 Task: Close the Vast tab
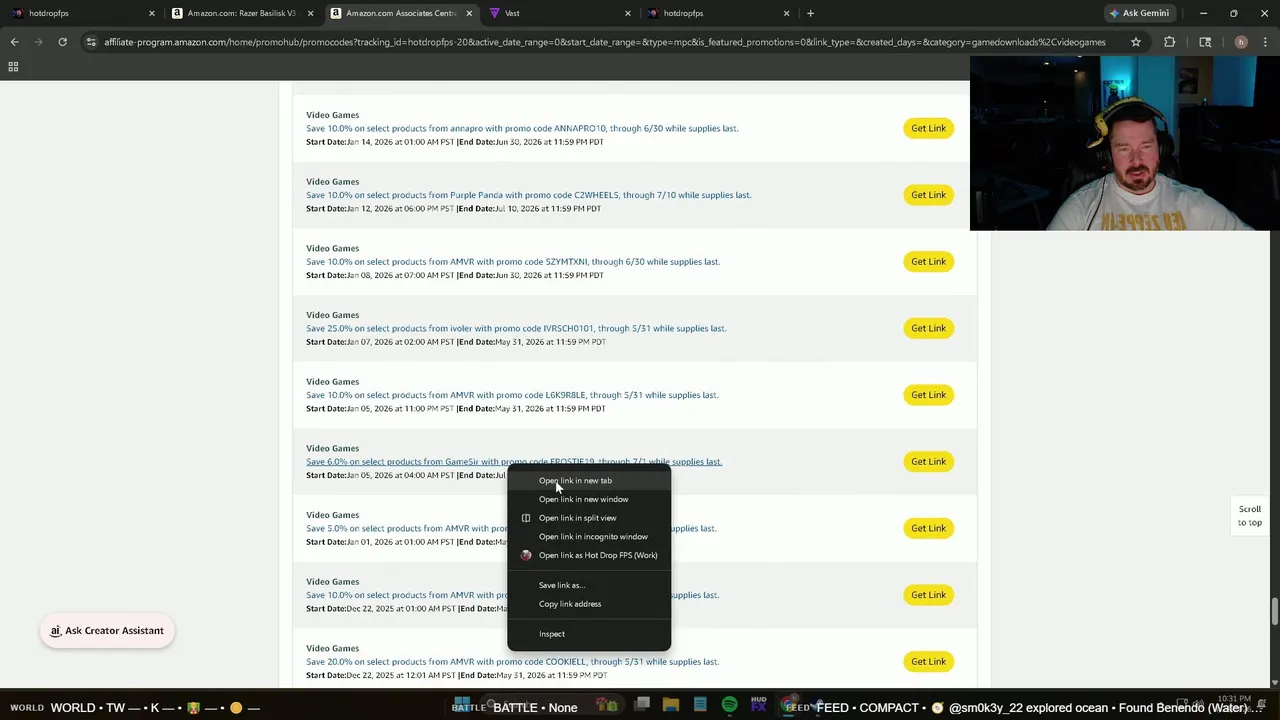pos(628,13)
